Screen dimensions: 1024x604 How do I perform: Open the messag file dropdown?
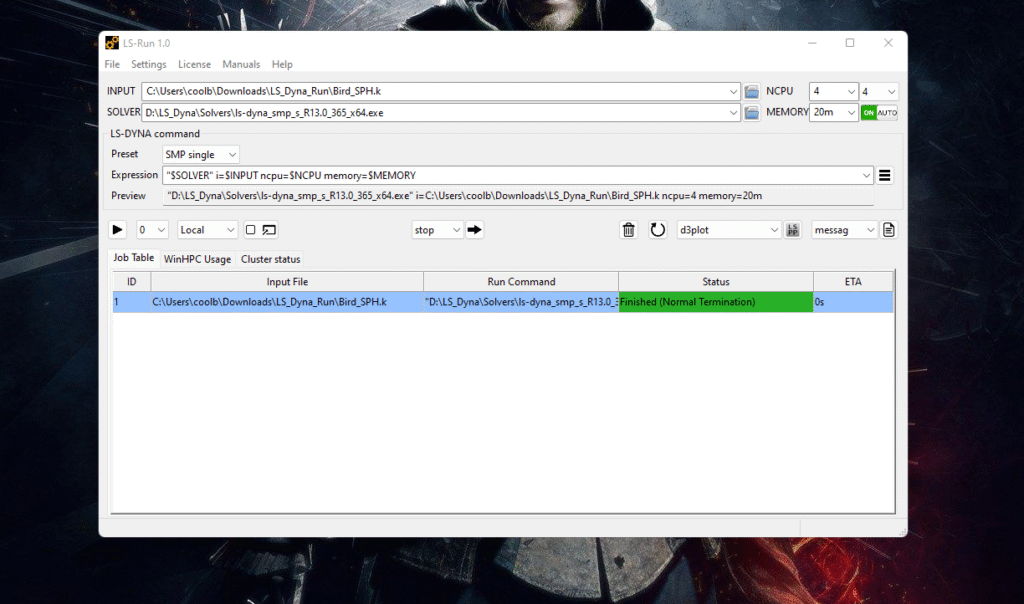point(844,230)
